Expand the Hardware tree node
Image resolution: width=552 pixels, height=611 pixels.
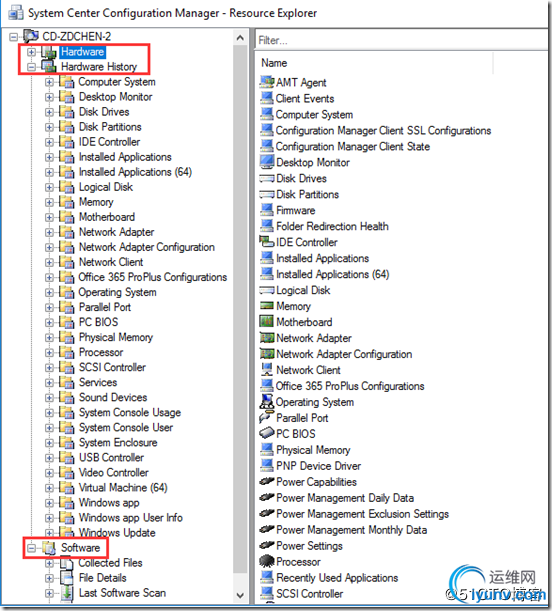coord(31,52)
